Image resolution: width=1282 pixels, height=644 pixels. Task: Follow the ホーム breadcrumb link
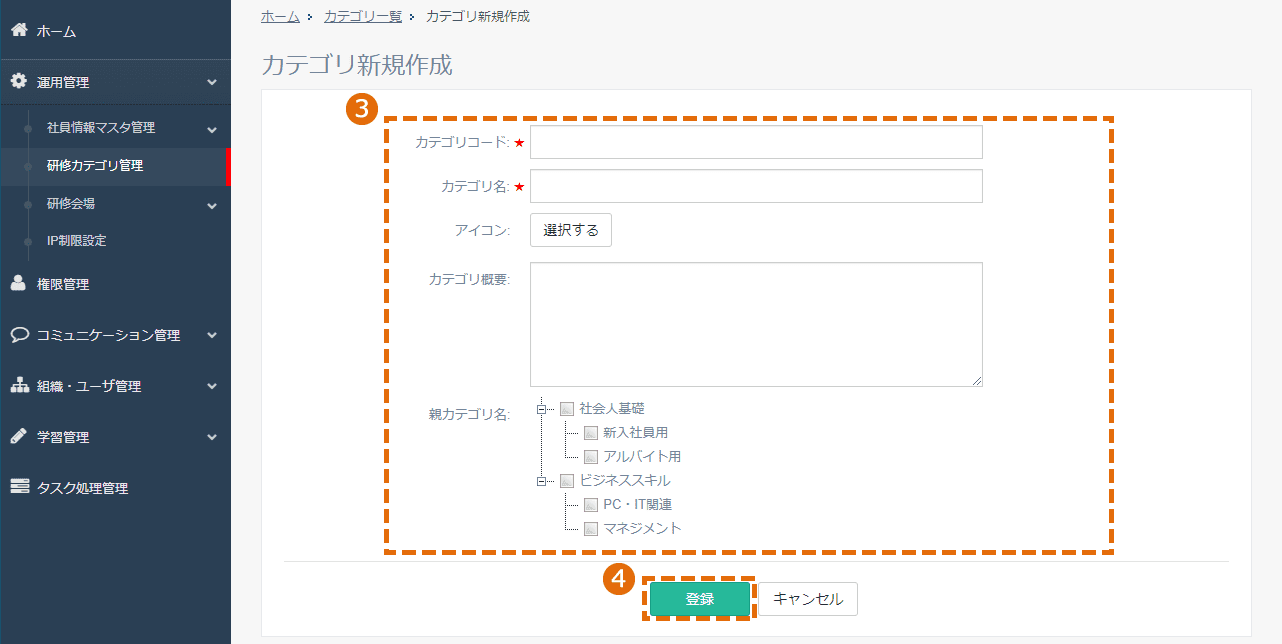pos(280,16)
